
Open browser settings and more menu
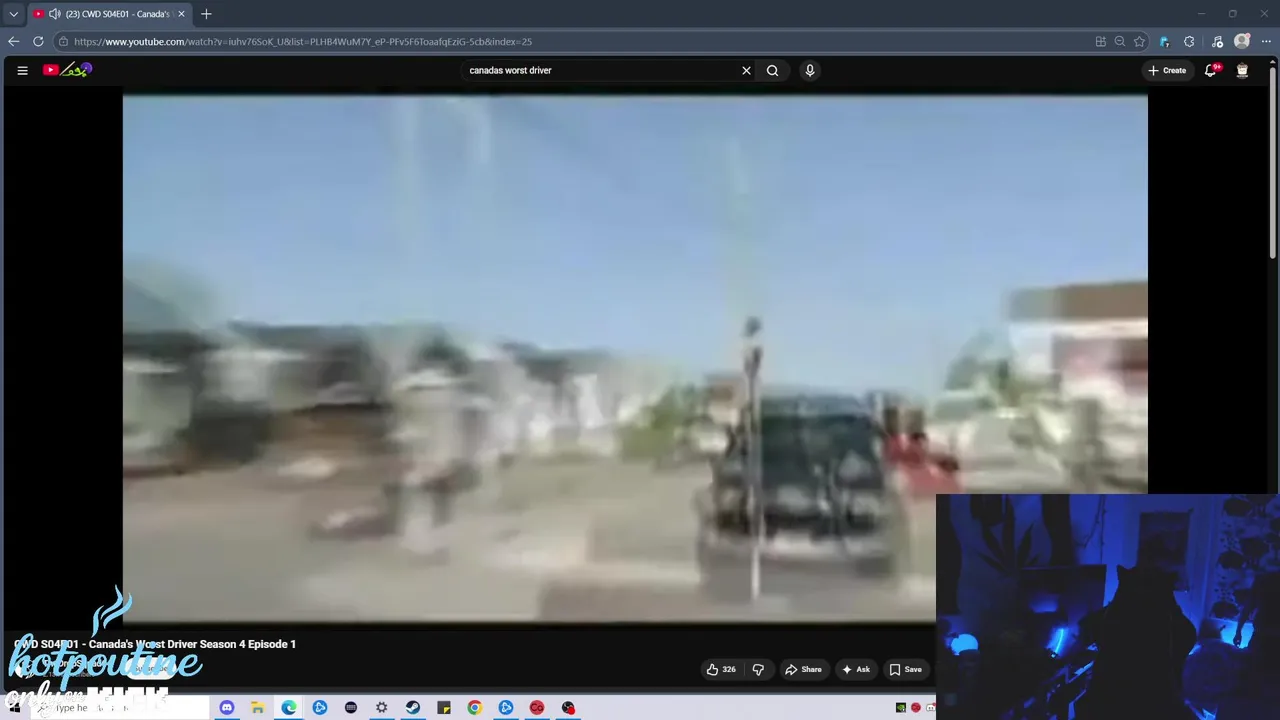click(1266, 41)
